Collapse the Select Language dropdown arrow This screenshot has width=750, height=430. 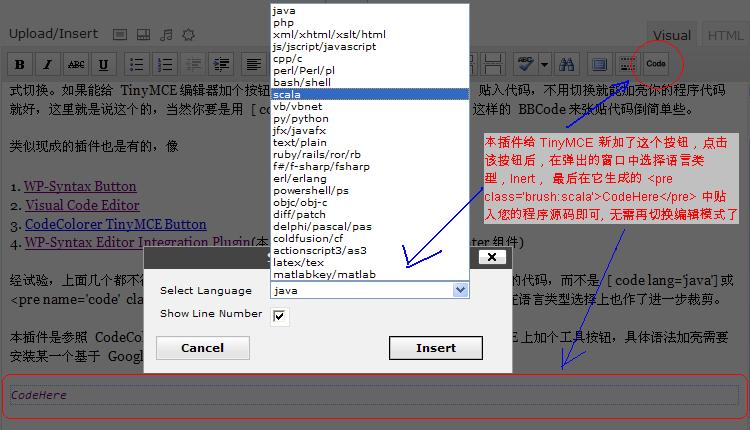tap(460, 290)
